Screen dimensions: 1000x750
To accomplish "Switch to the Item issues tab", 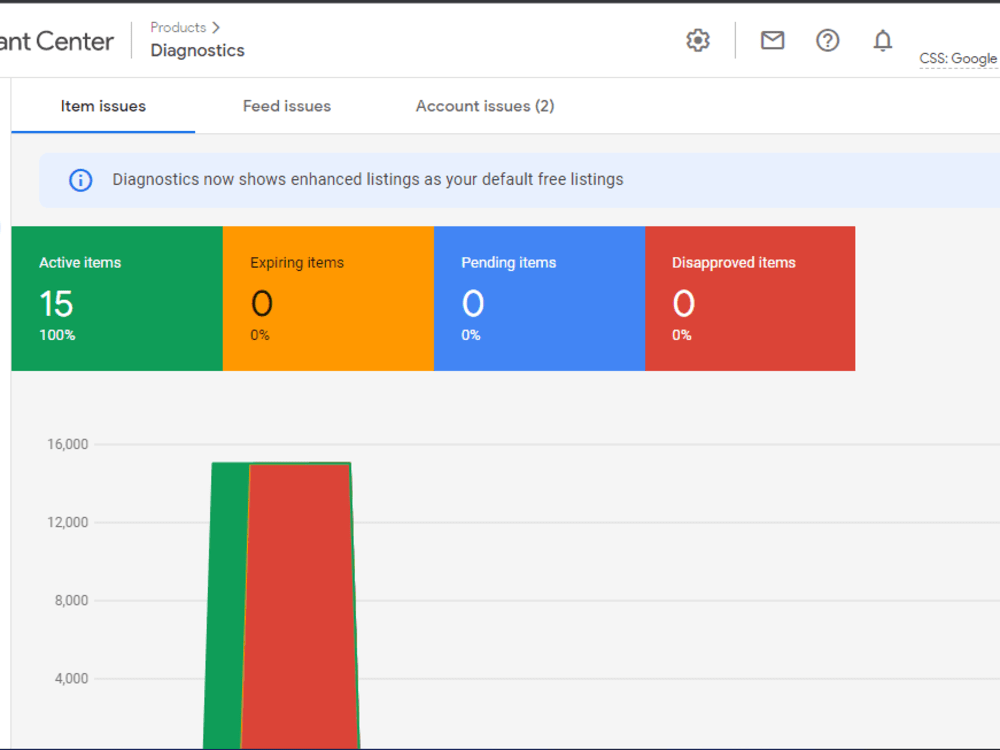I will (103, 106).
